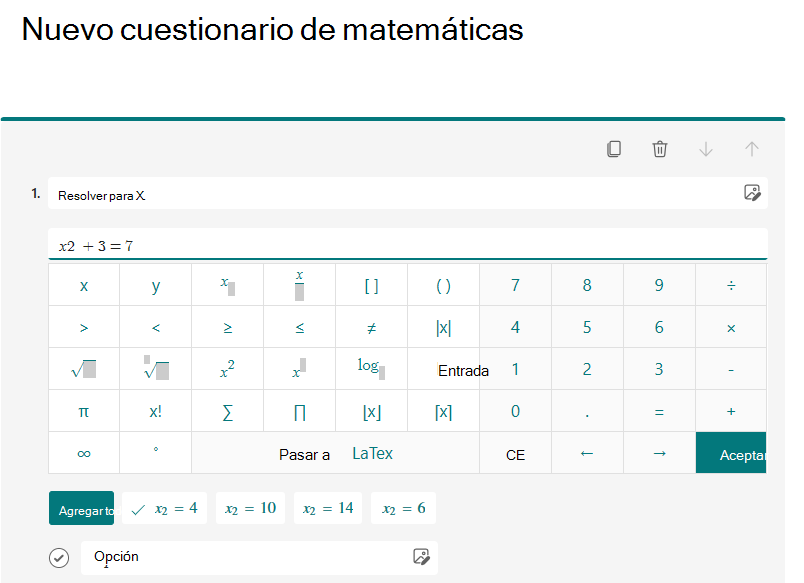Screen dimensions: 804x583
Task: Choose suggested answer x₂ = 14
Action: click(328, 508)
